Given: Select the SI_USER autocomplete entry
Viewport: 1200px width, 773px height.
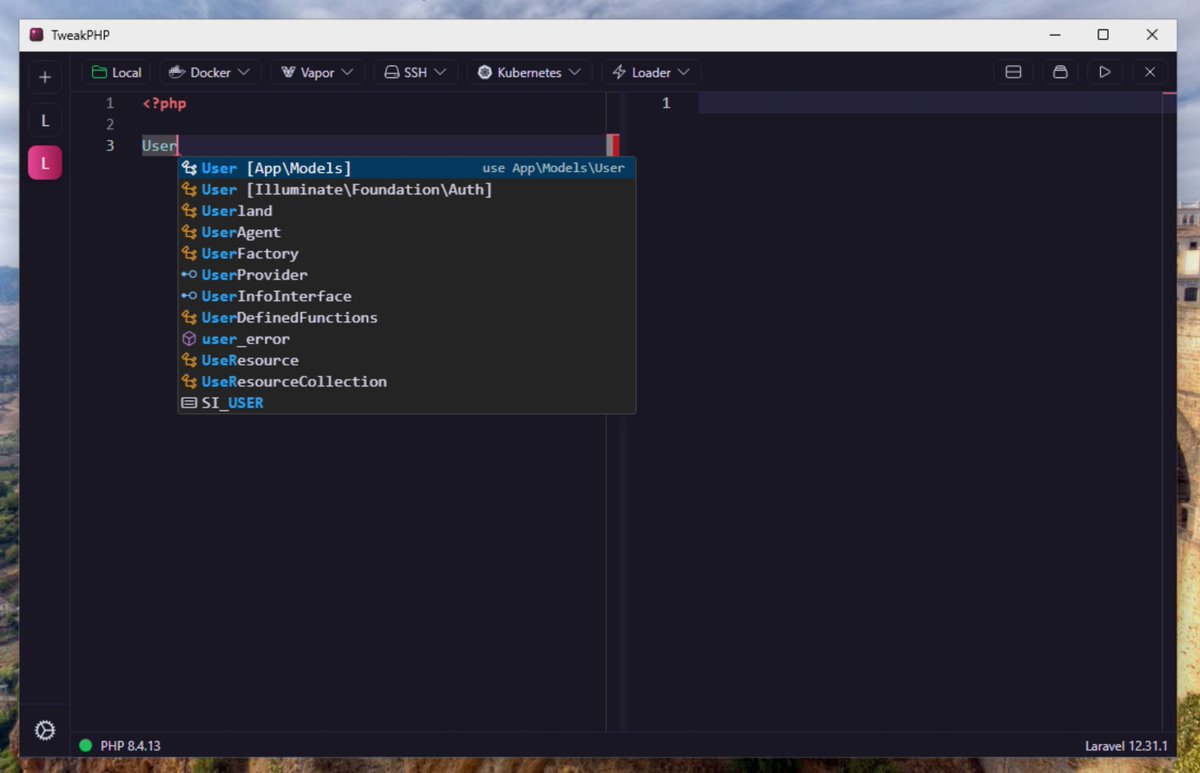Looking at the screenshot, I should (232, 402).
